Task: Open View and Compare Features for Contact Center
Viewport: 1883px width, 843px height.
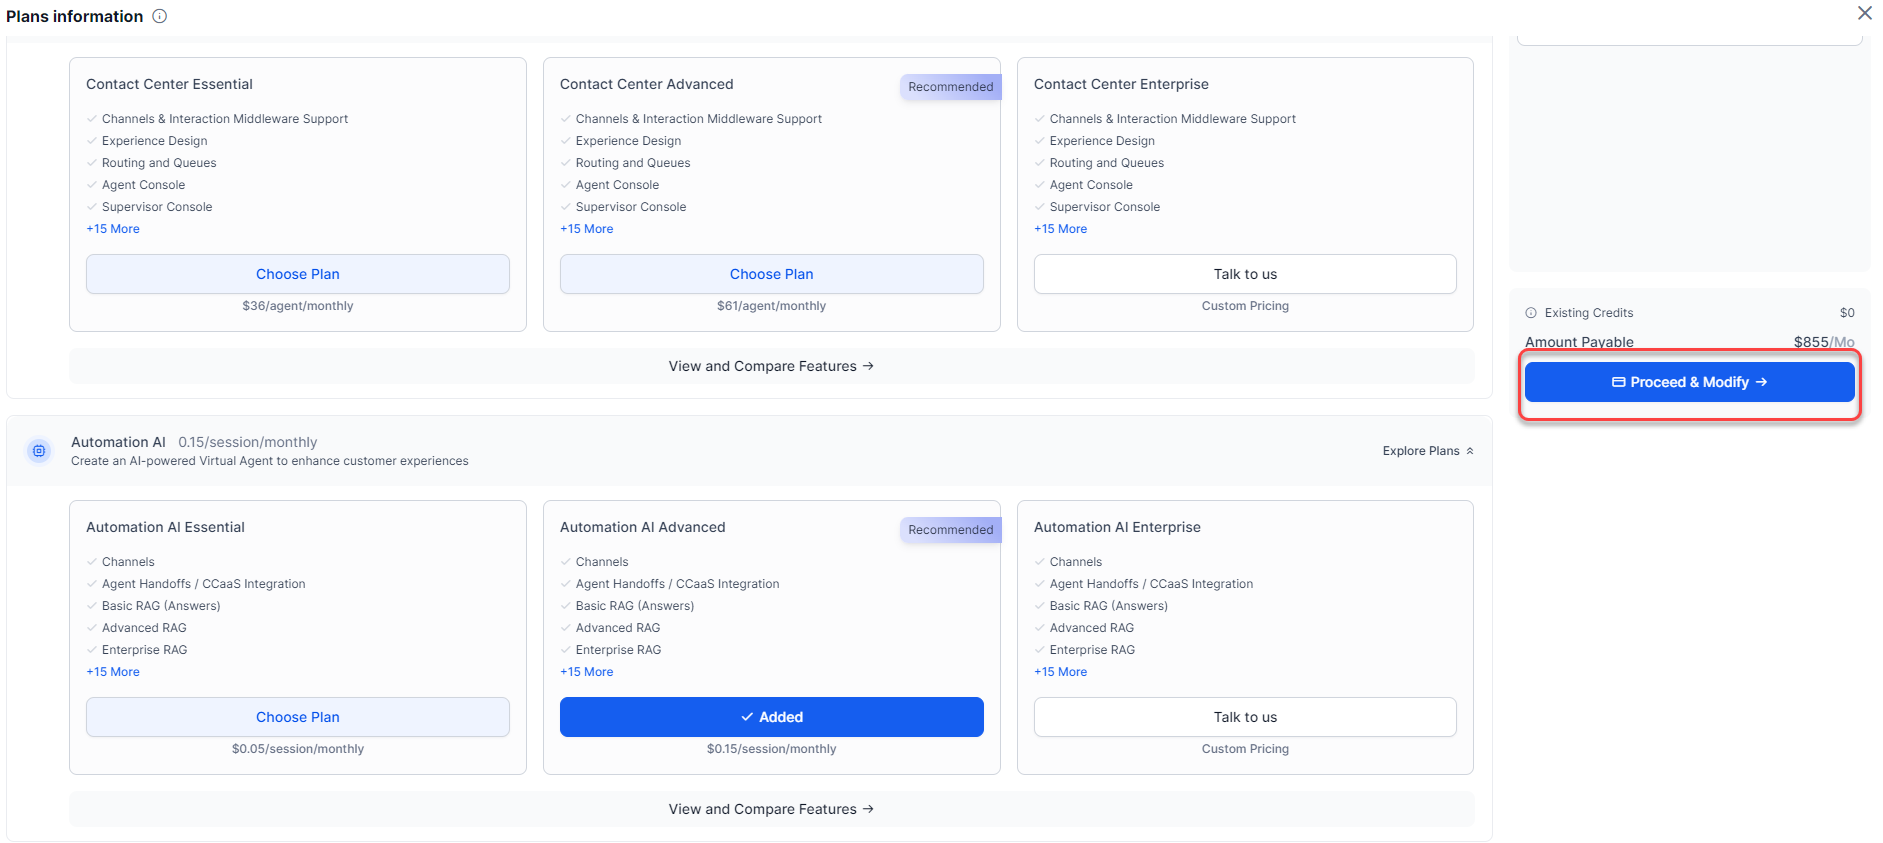Action: 771,366
